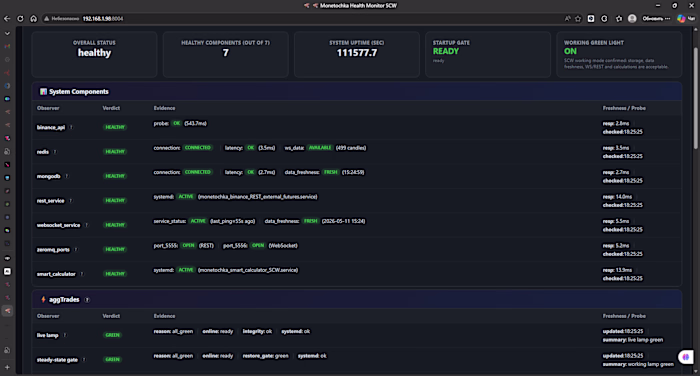
Task: Open the browser profile avatar
Action: point(632,19)
